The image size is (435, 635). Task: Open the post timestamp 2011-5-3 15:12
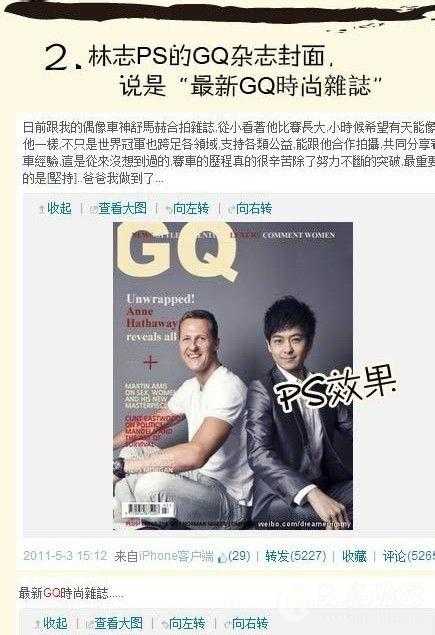[65, 556]
